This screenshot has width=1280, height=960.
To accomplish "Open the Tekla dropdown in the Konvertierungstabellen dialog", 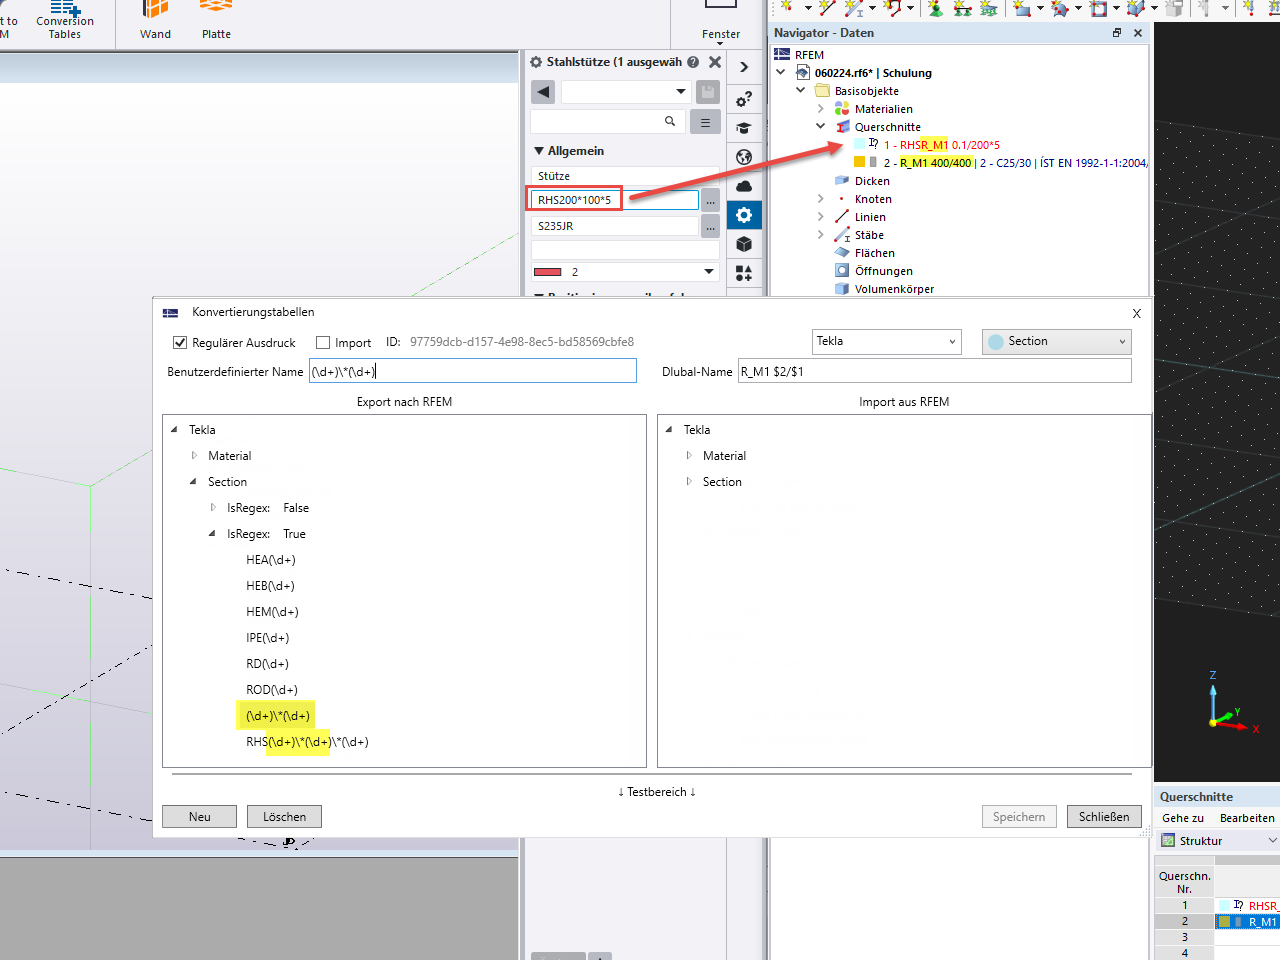I will point(885,342).
